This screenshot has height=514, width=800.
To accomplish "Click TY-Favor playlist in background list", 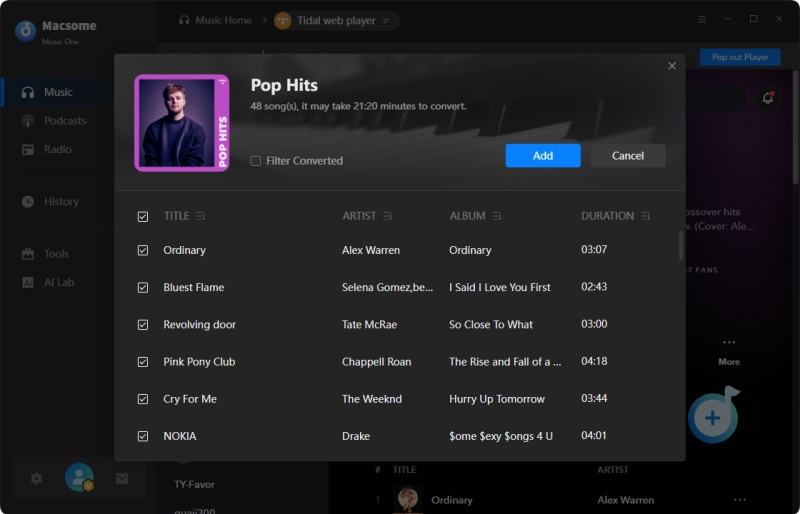I will click(194, 484).
